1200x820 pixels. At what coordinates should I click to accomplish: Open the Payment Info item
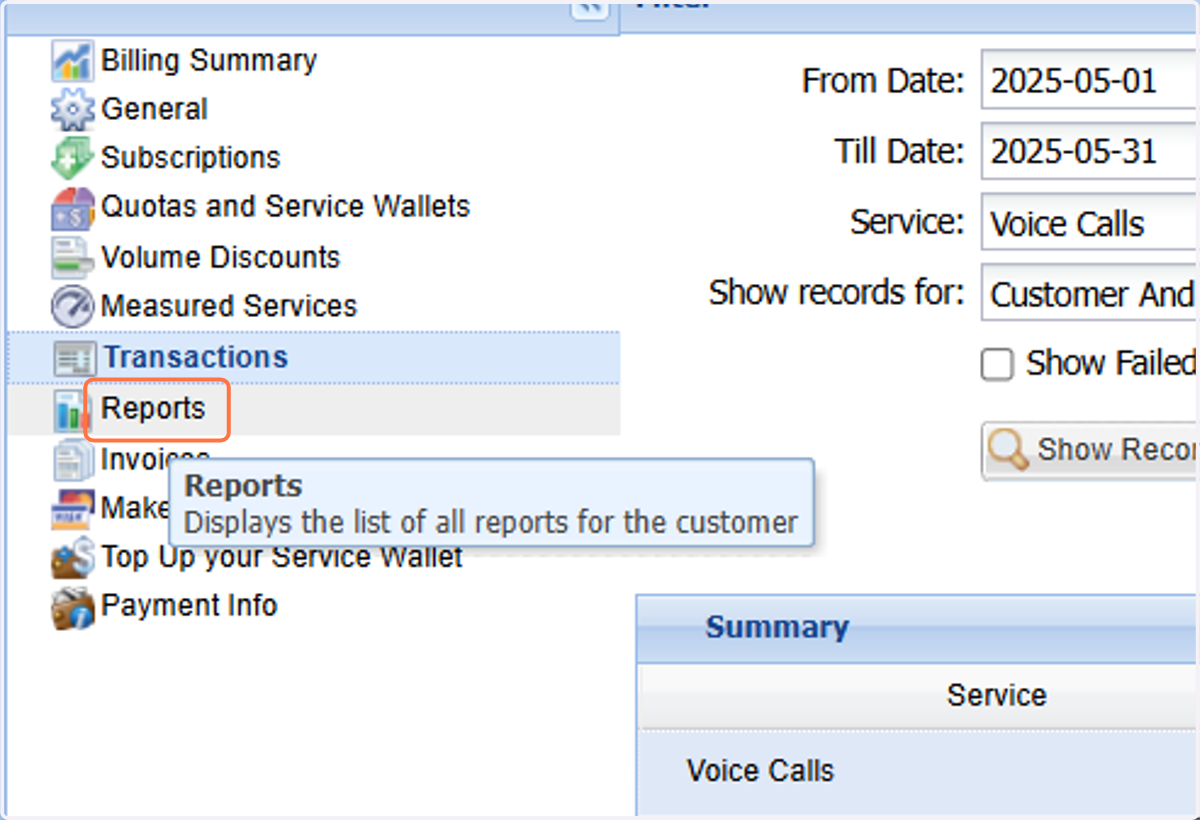[189, 606]
